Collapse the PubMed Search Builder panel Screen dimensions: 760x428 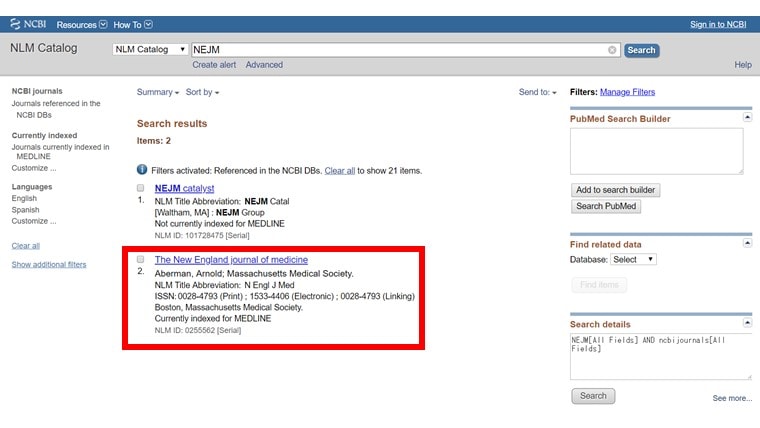pyautogui.click(x=747, y=117)
